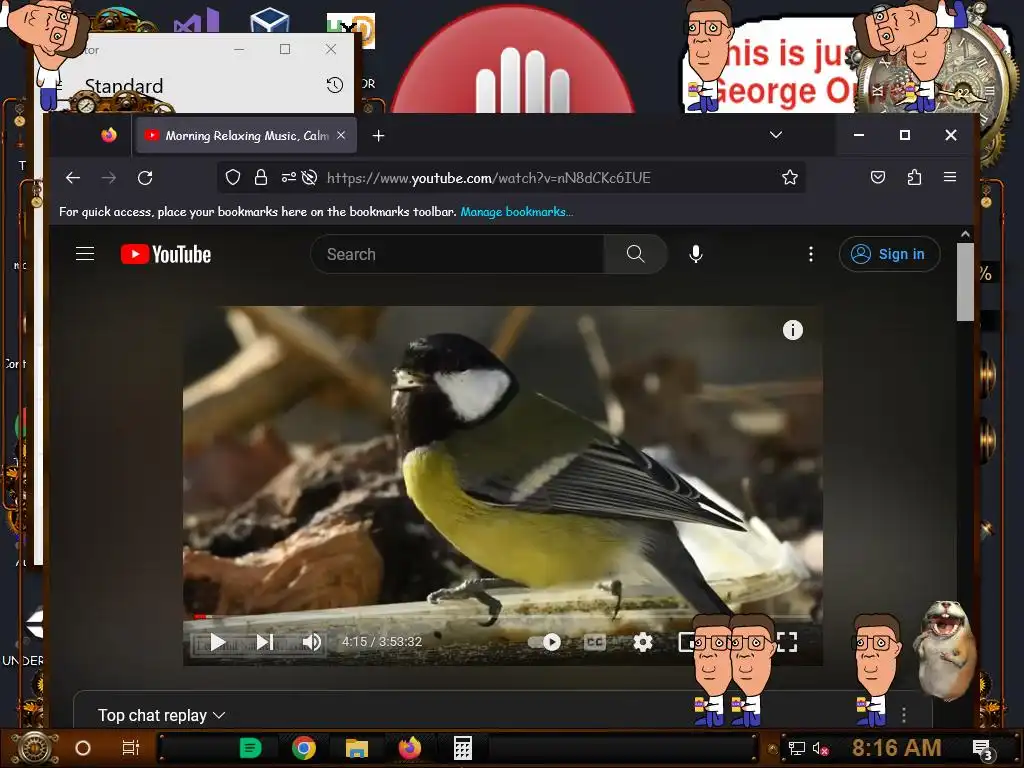Skip to the next video

264,643
